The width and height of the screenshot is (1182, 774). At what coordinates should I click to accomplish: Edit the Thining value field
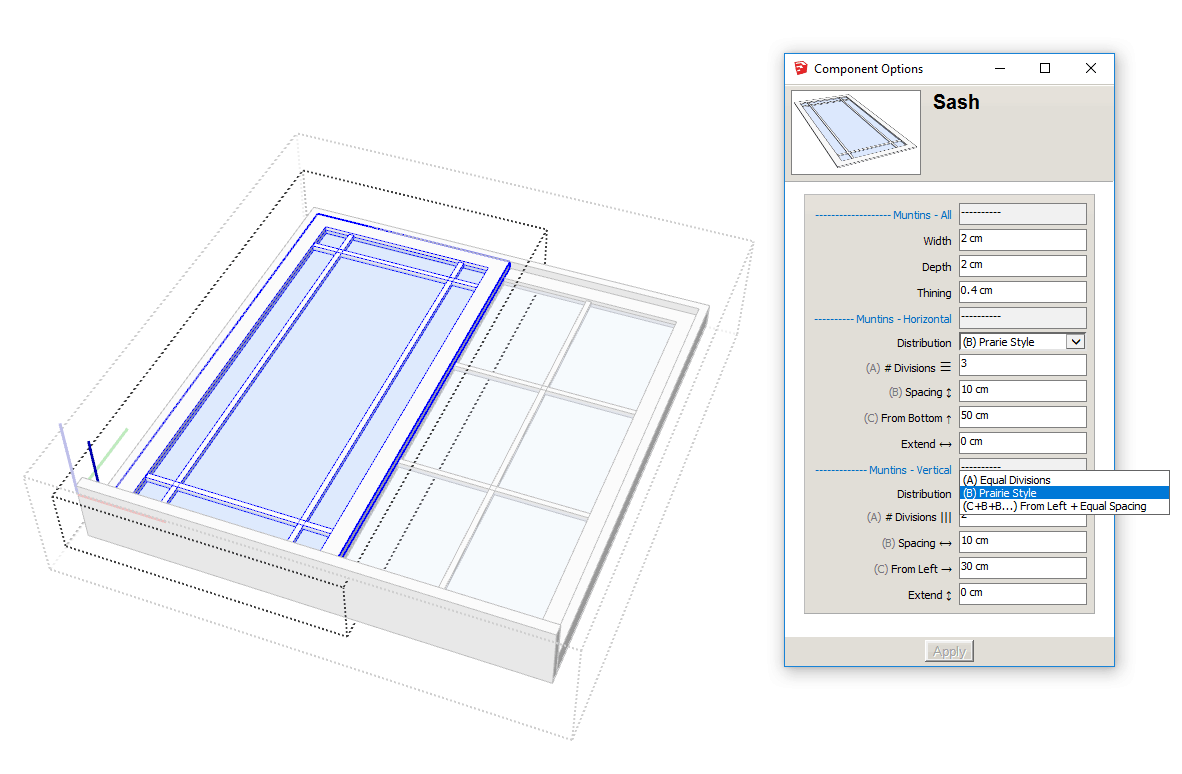(x=1022, y=291)
